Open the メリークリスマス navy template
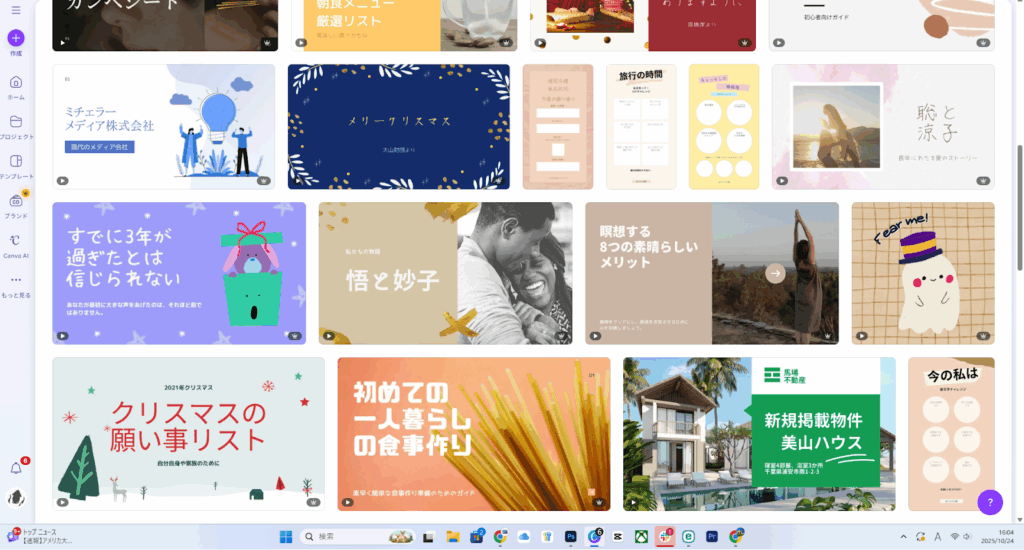Viewport: 1024px width, 550px height. pyautogui.click(x=398, y=126)
